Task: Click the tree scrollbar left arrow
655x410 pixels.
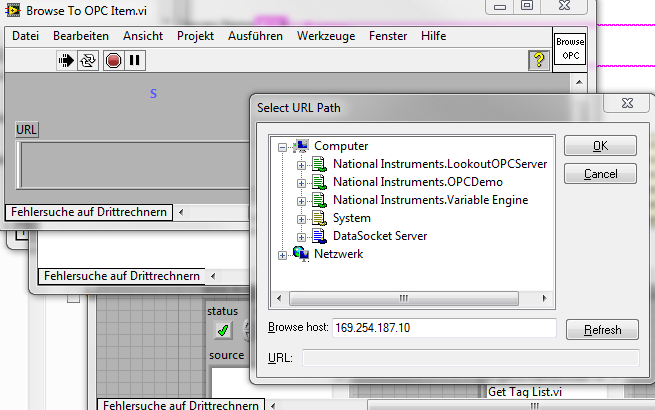Action: (x=279, y=298)
